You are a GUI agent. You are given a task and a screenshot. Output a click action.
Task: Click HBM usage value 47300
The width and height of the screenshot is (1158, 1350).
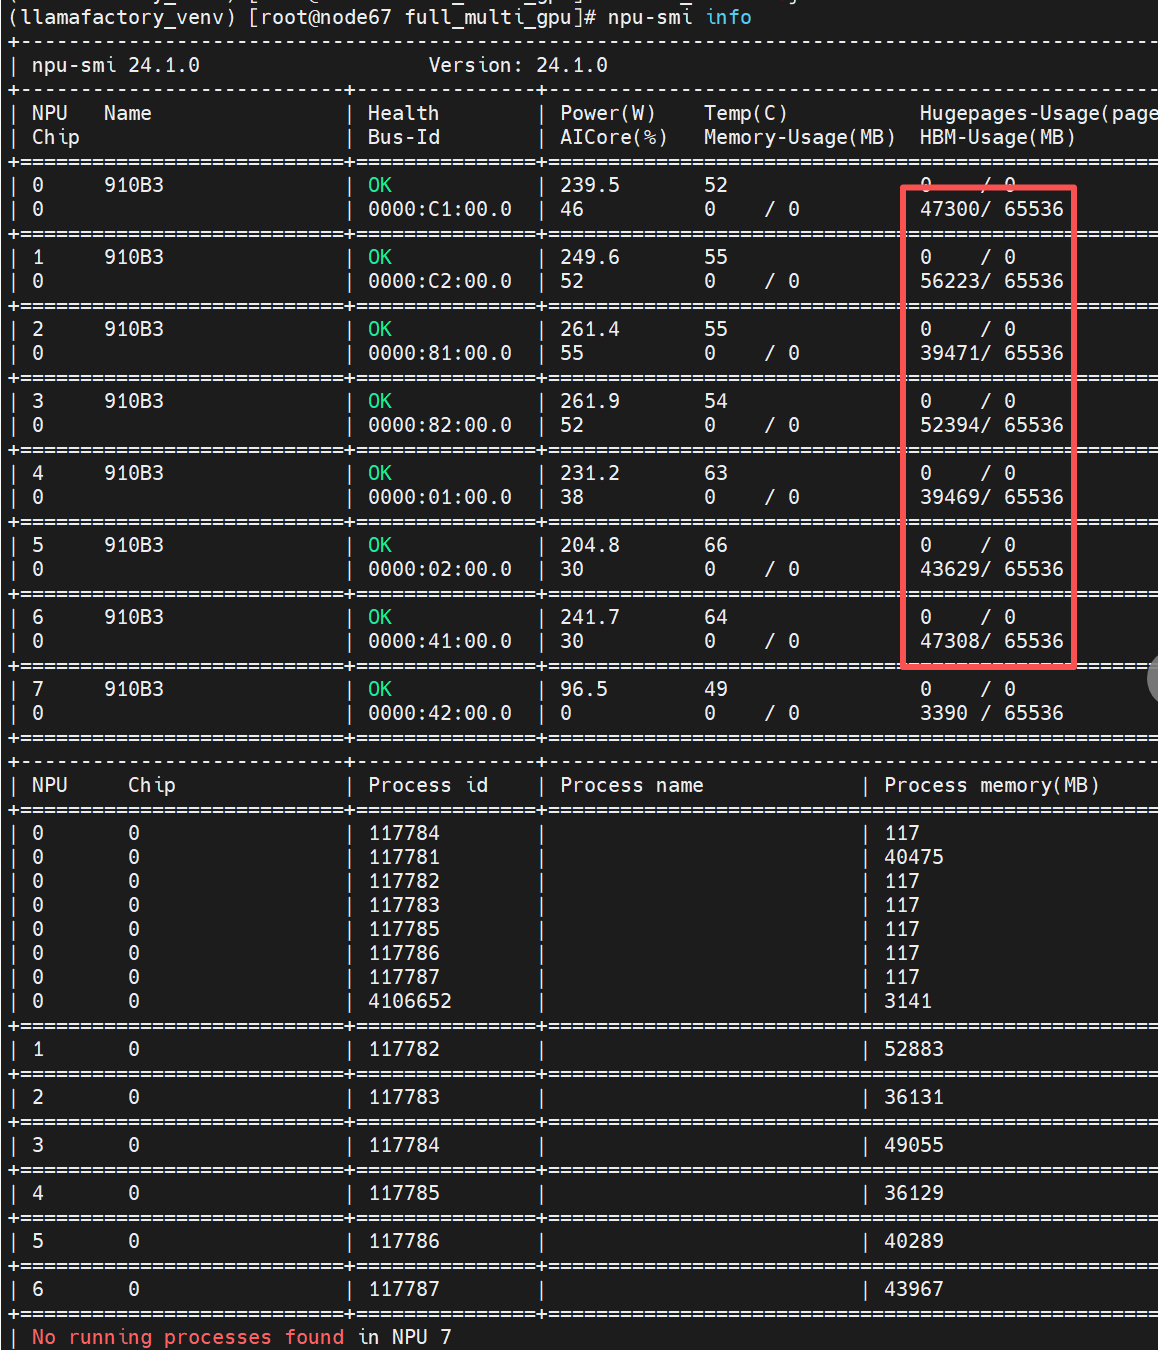click(x=950, y=209)
